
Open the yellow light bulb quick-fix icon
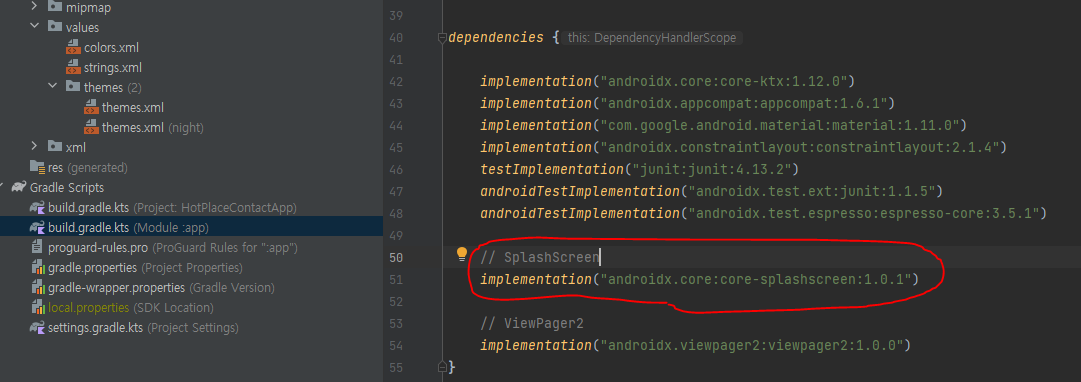click(462, 254)
